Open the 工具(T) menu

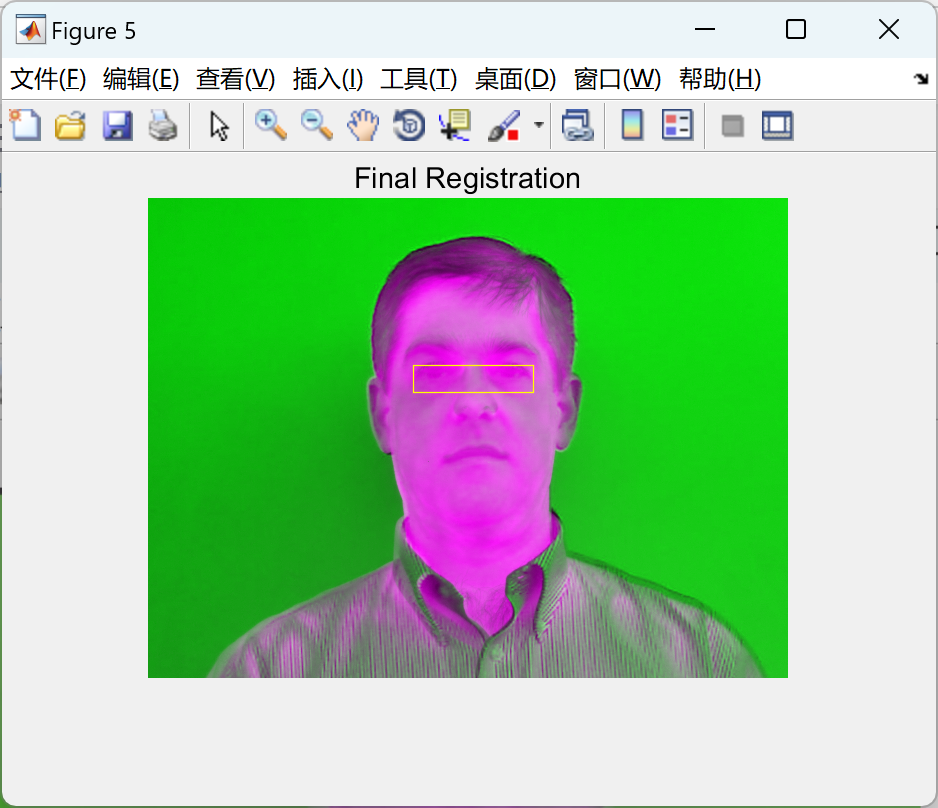pos(419,79)
